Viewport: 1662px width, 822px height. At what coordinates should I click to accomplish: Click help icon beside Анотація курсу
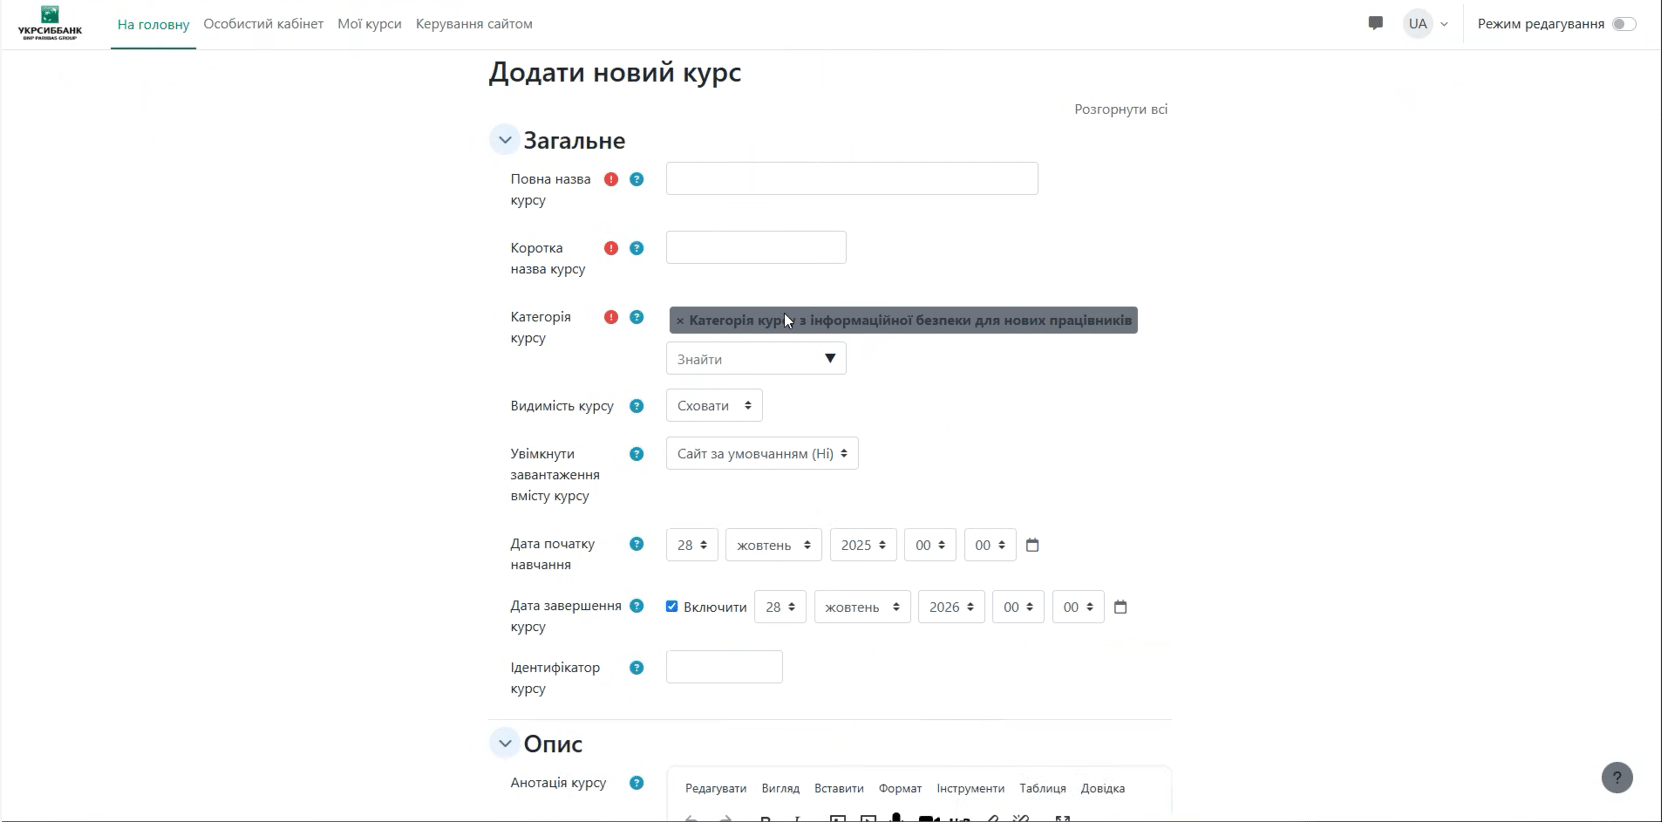point(636,783)
